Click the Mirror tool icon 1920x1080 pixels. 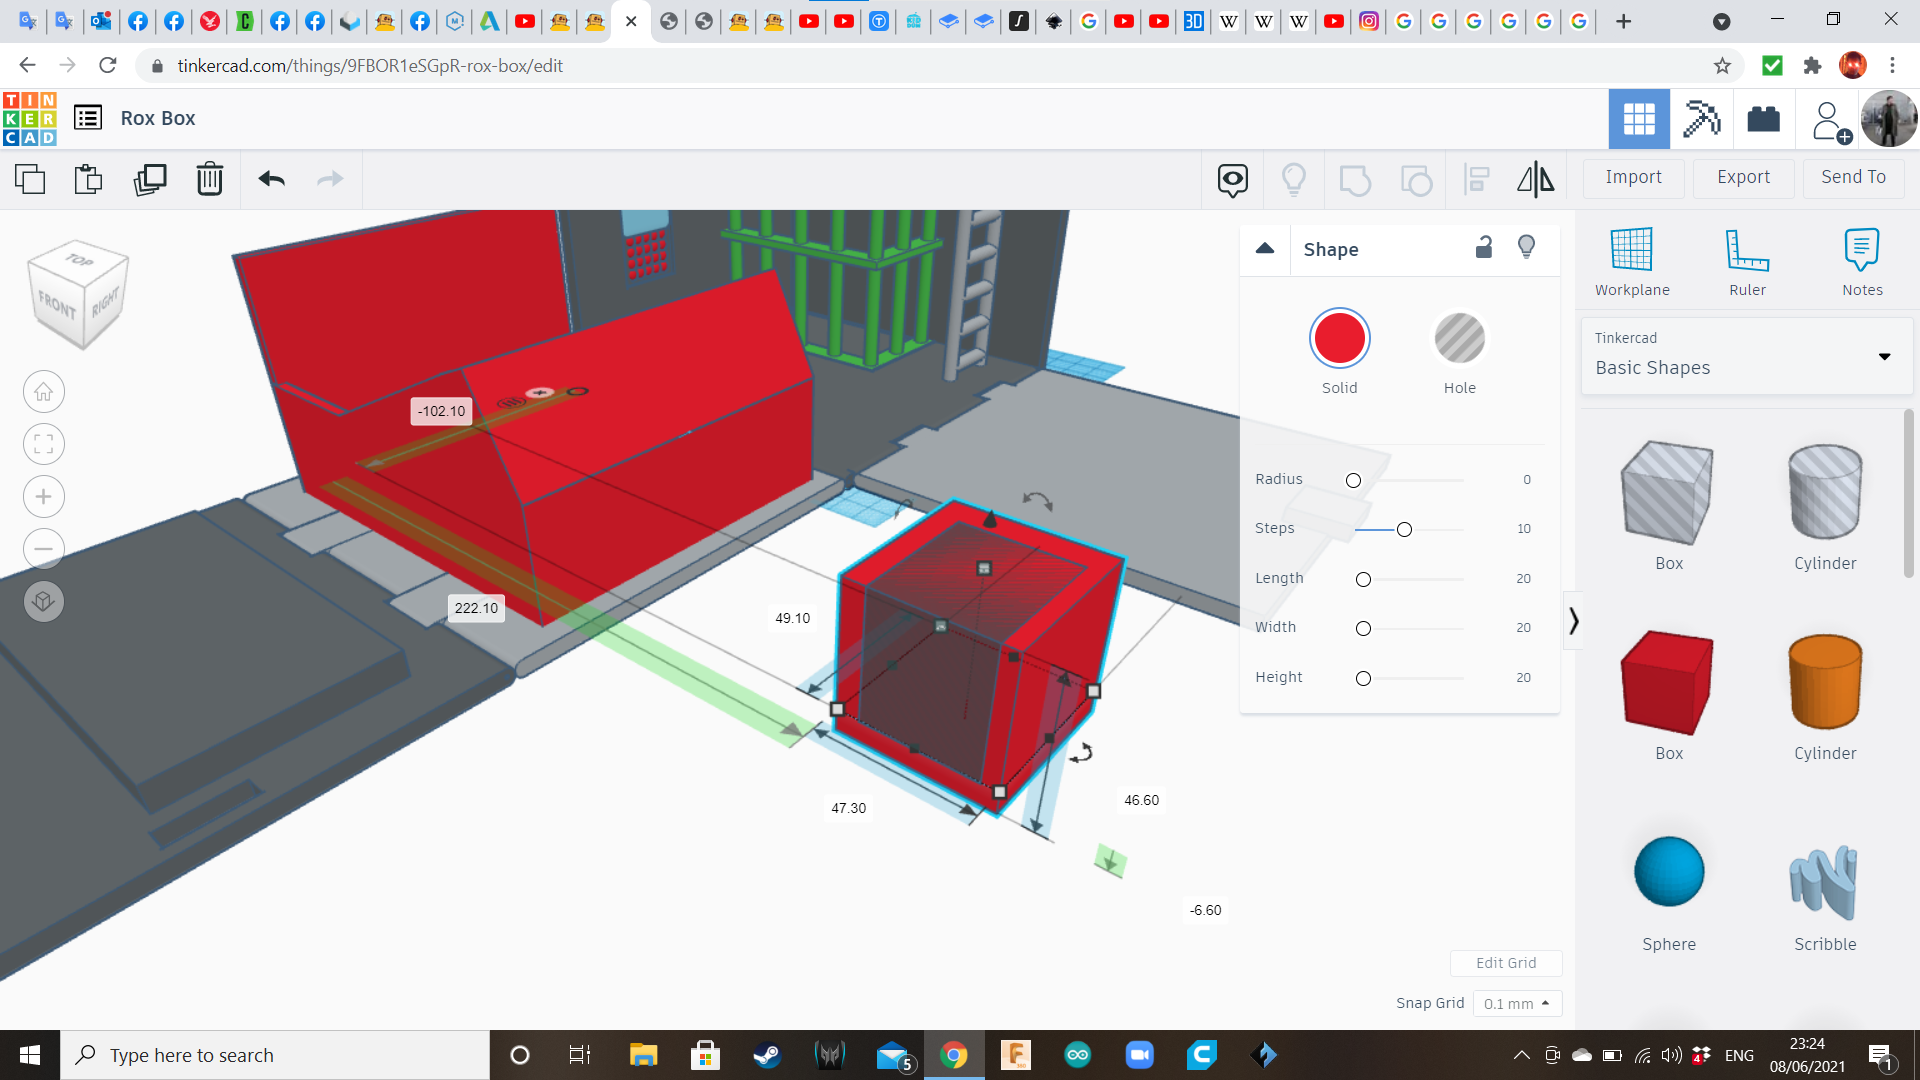click(1535, 179)
